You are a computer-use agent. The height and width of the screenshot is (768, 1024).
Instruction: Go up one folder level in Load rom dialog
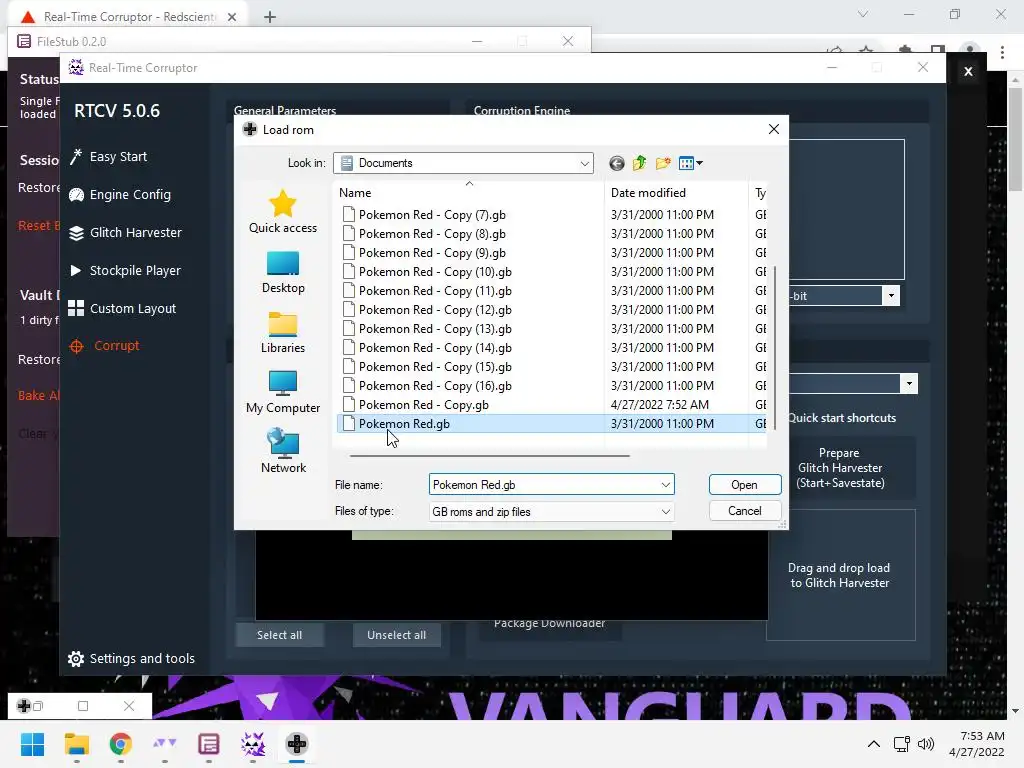pos(639,163)
